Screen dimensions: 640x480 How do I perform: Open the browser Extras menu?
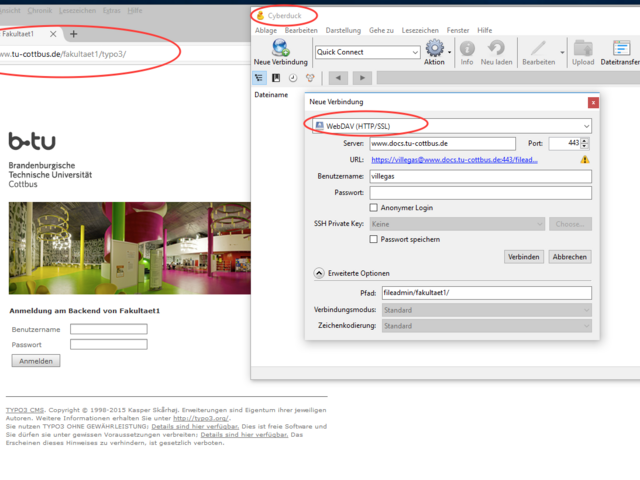tap(111, 11)
